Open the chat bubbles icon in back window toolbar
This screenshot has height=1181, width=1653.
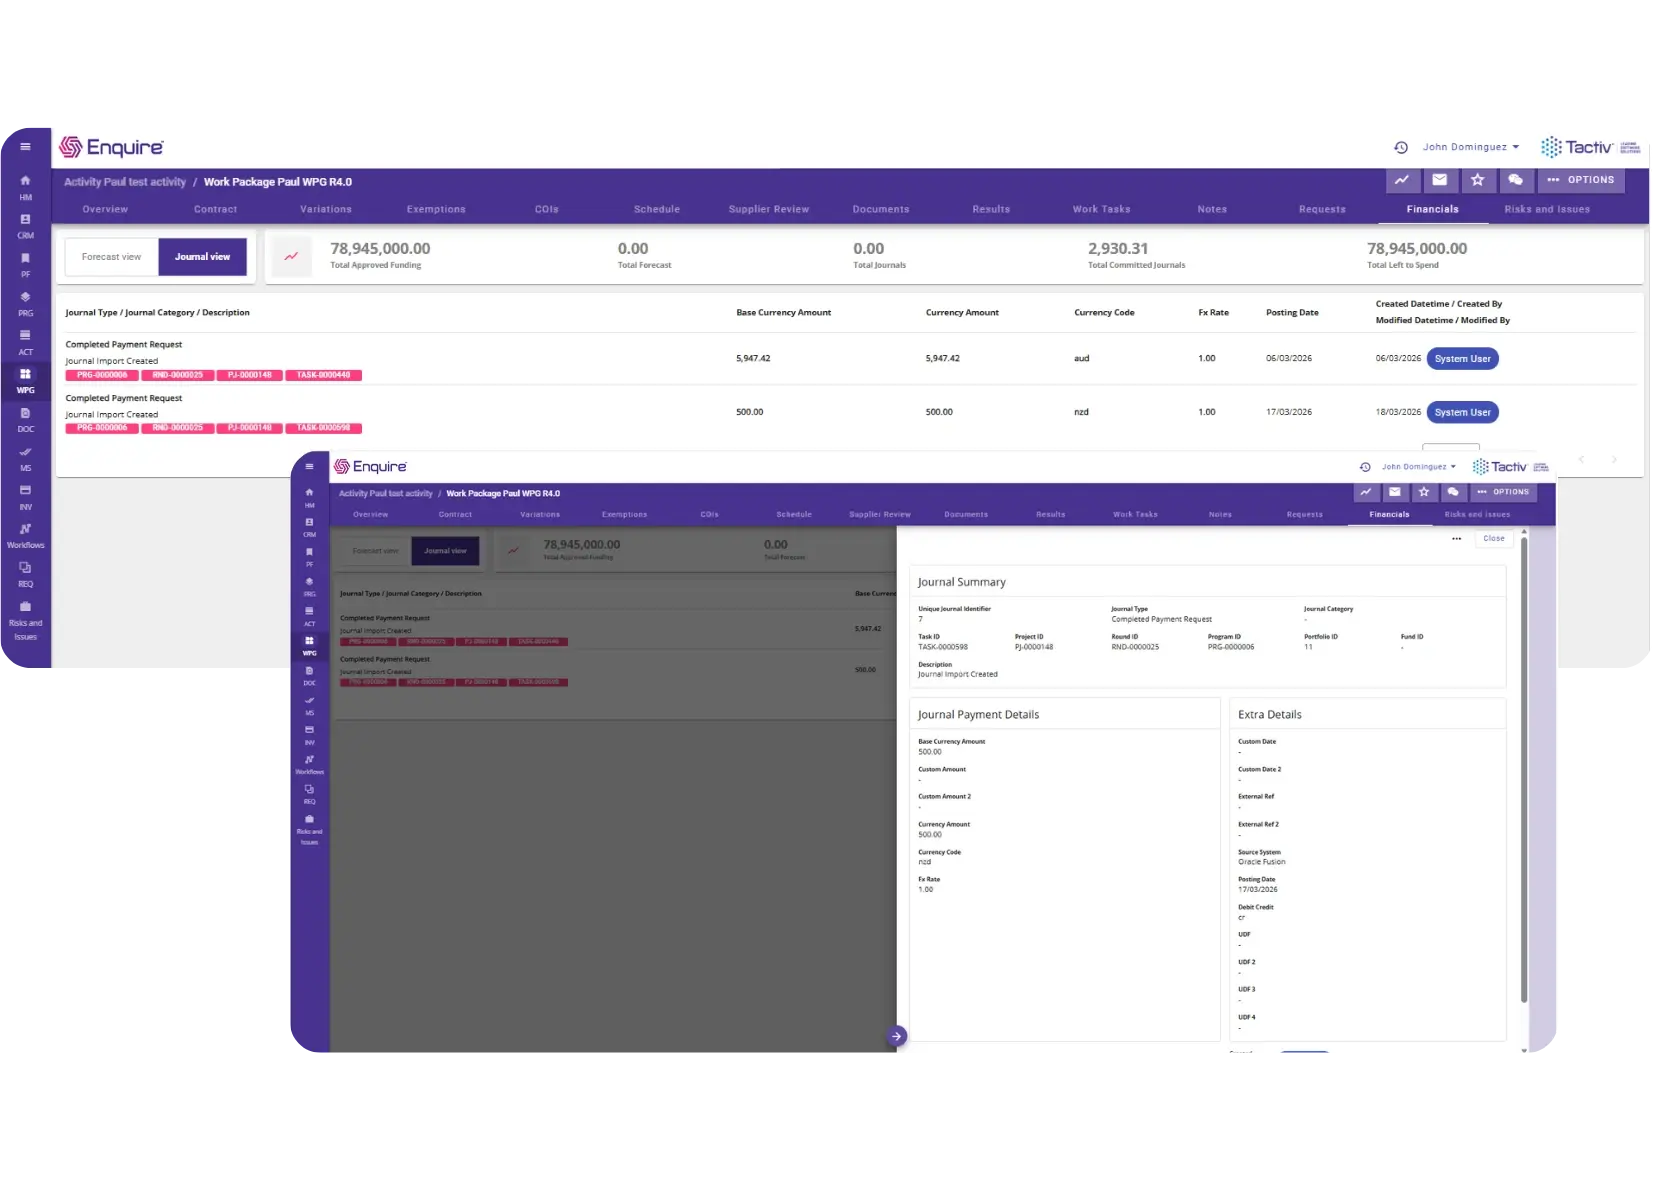click(x=1516, y=180)
